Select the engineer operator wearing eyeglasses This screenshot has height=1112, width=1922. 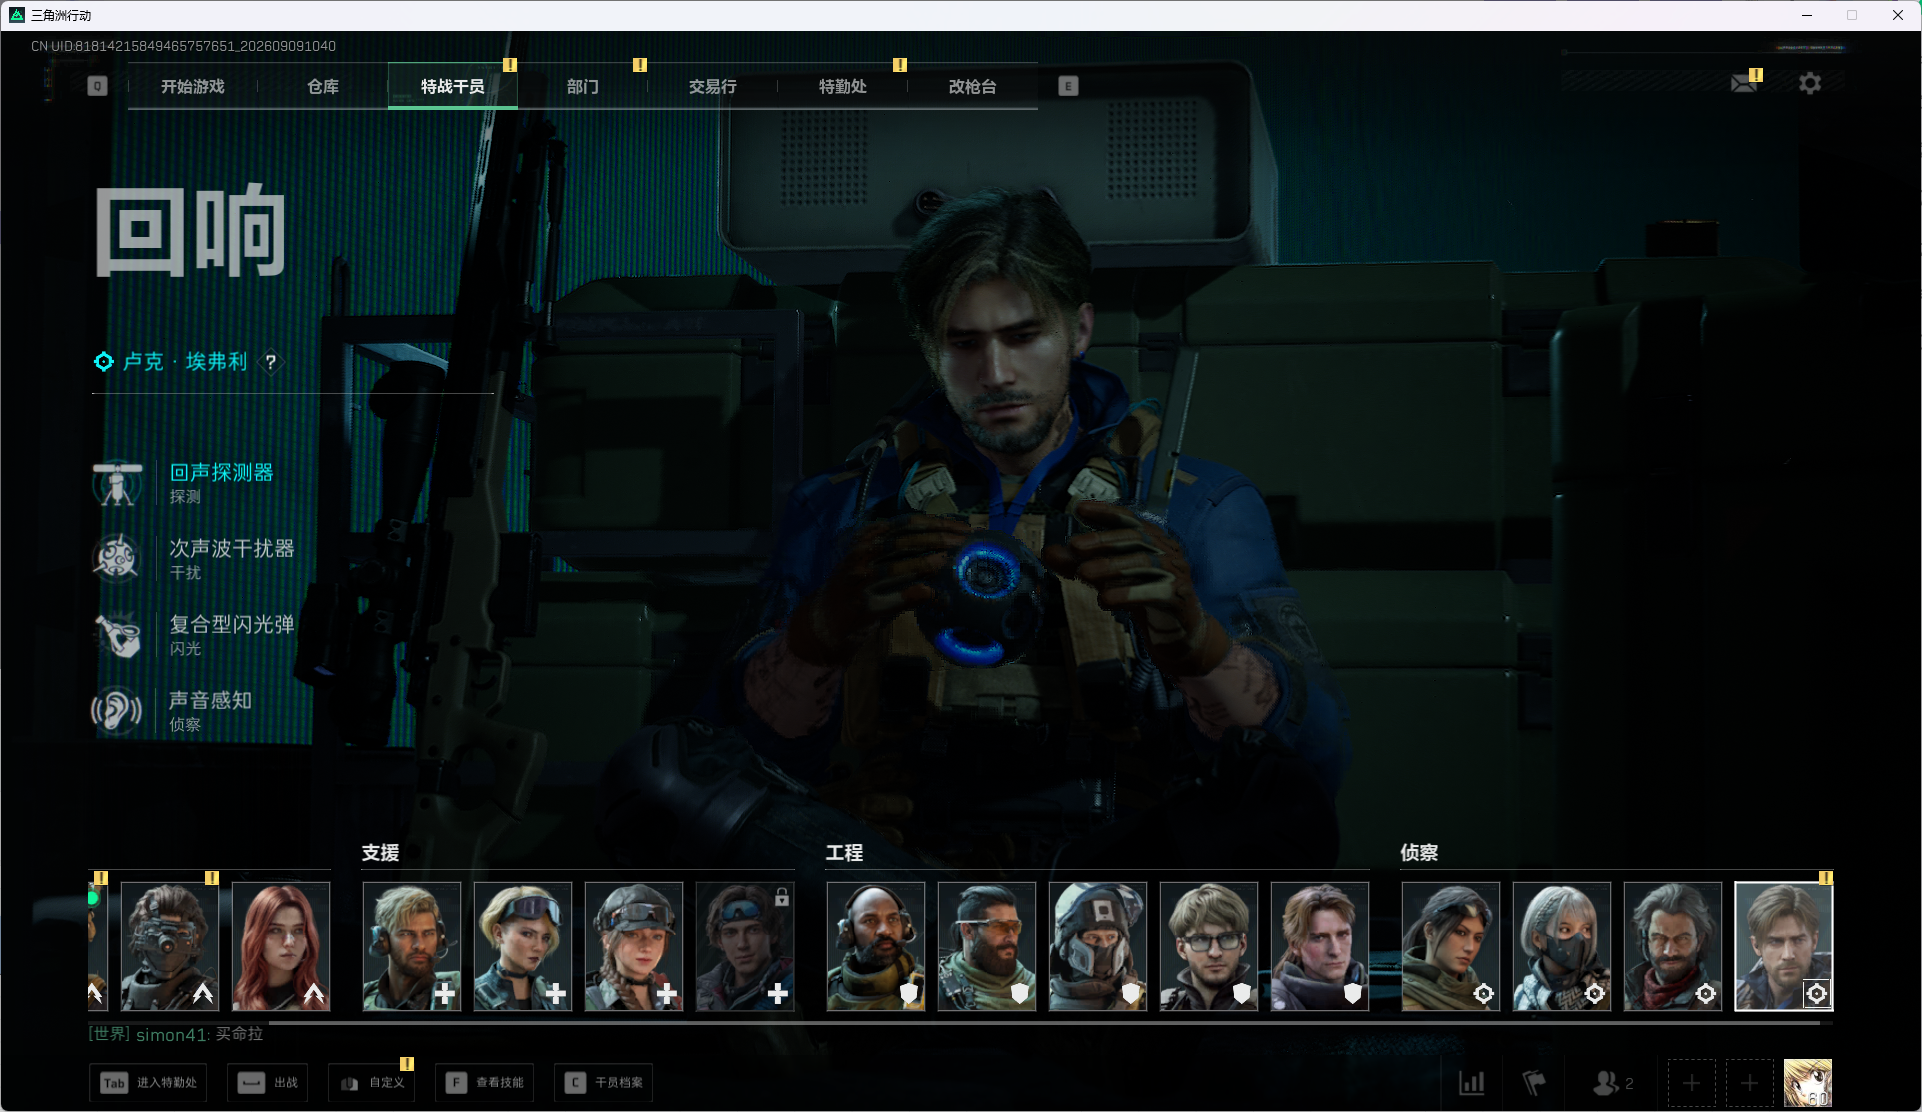tap(1209, 946)
